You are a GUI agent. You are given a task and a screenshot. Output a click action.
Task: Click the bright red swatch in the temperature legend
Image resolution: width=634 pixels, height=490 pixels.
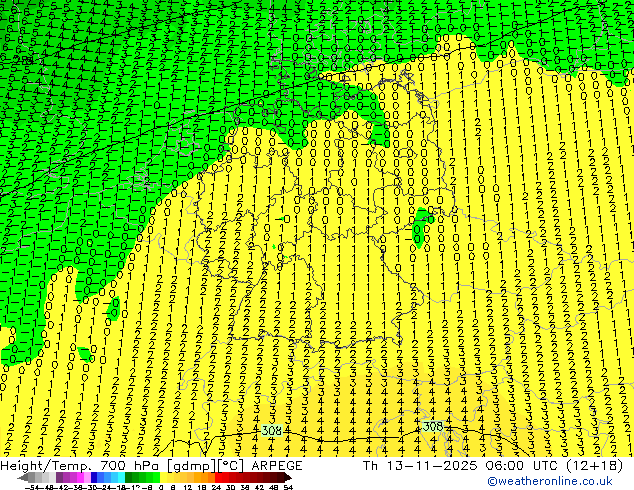point(218,477)
